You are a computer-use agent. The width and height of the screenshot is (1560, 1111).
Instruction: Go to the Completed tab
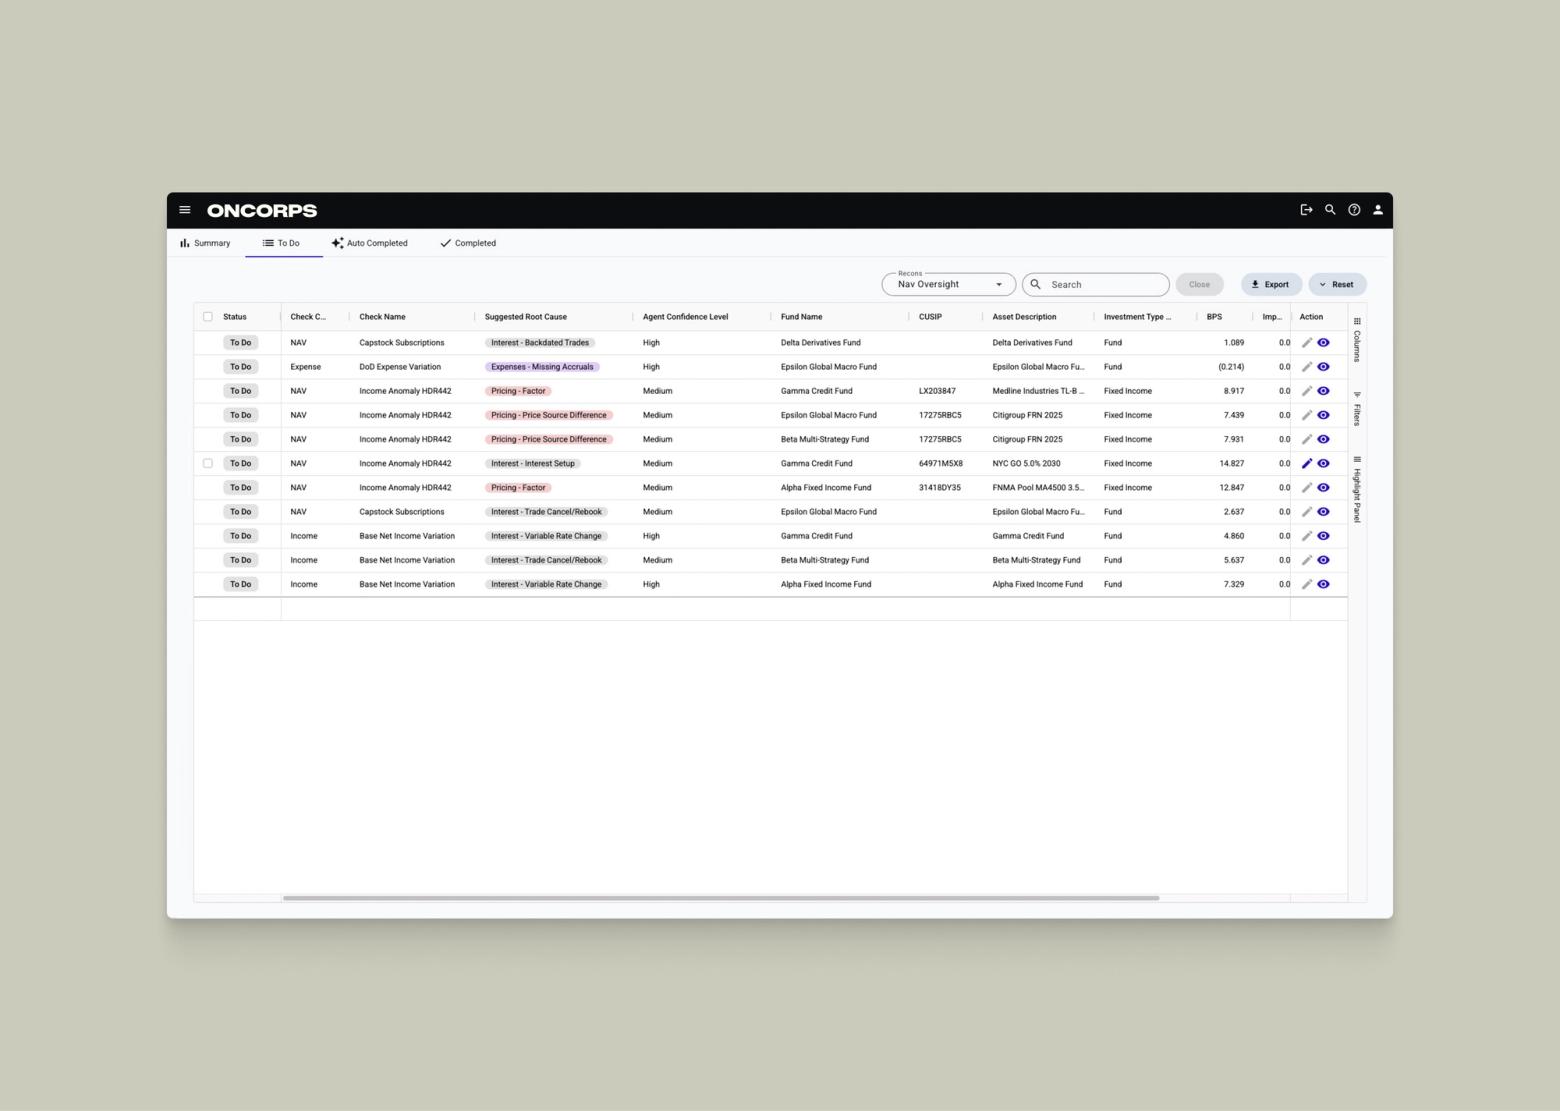click(468, 243)
